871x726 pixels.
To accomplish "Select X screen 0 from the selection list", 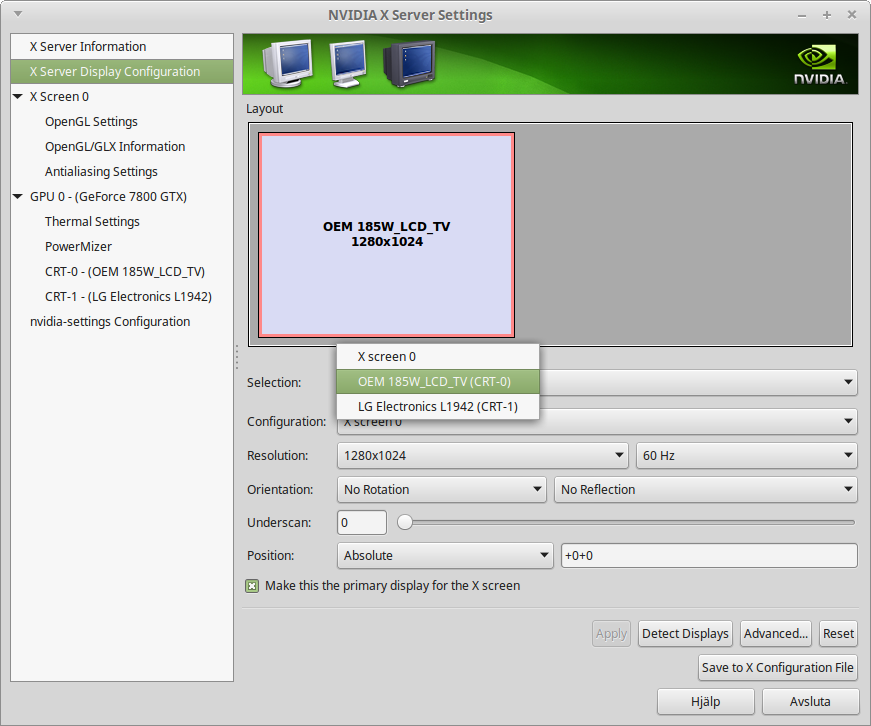I will pos(437,356).
